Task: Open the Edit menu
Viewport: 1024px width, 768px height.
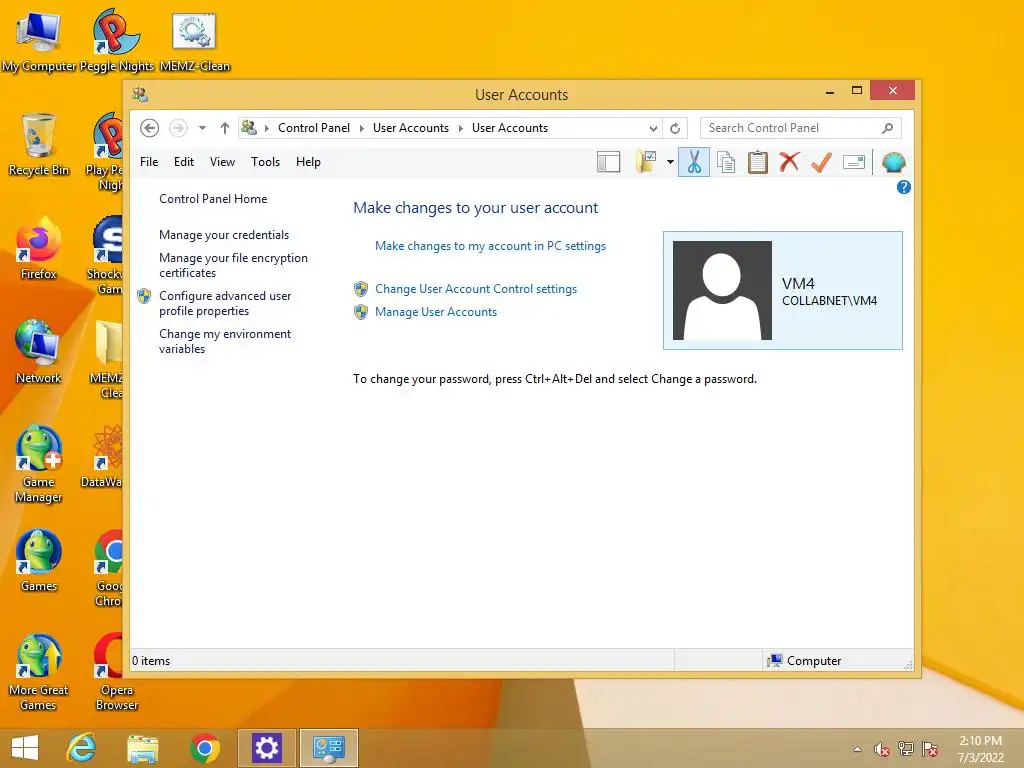Action: (x=184, y=162)
